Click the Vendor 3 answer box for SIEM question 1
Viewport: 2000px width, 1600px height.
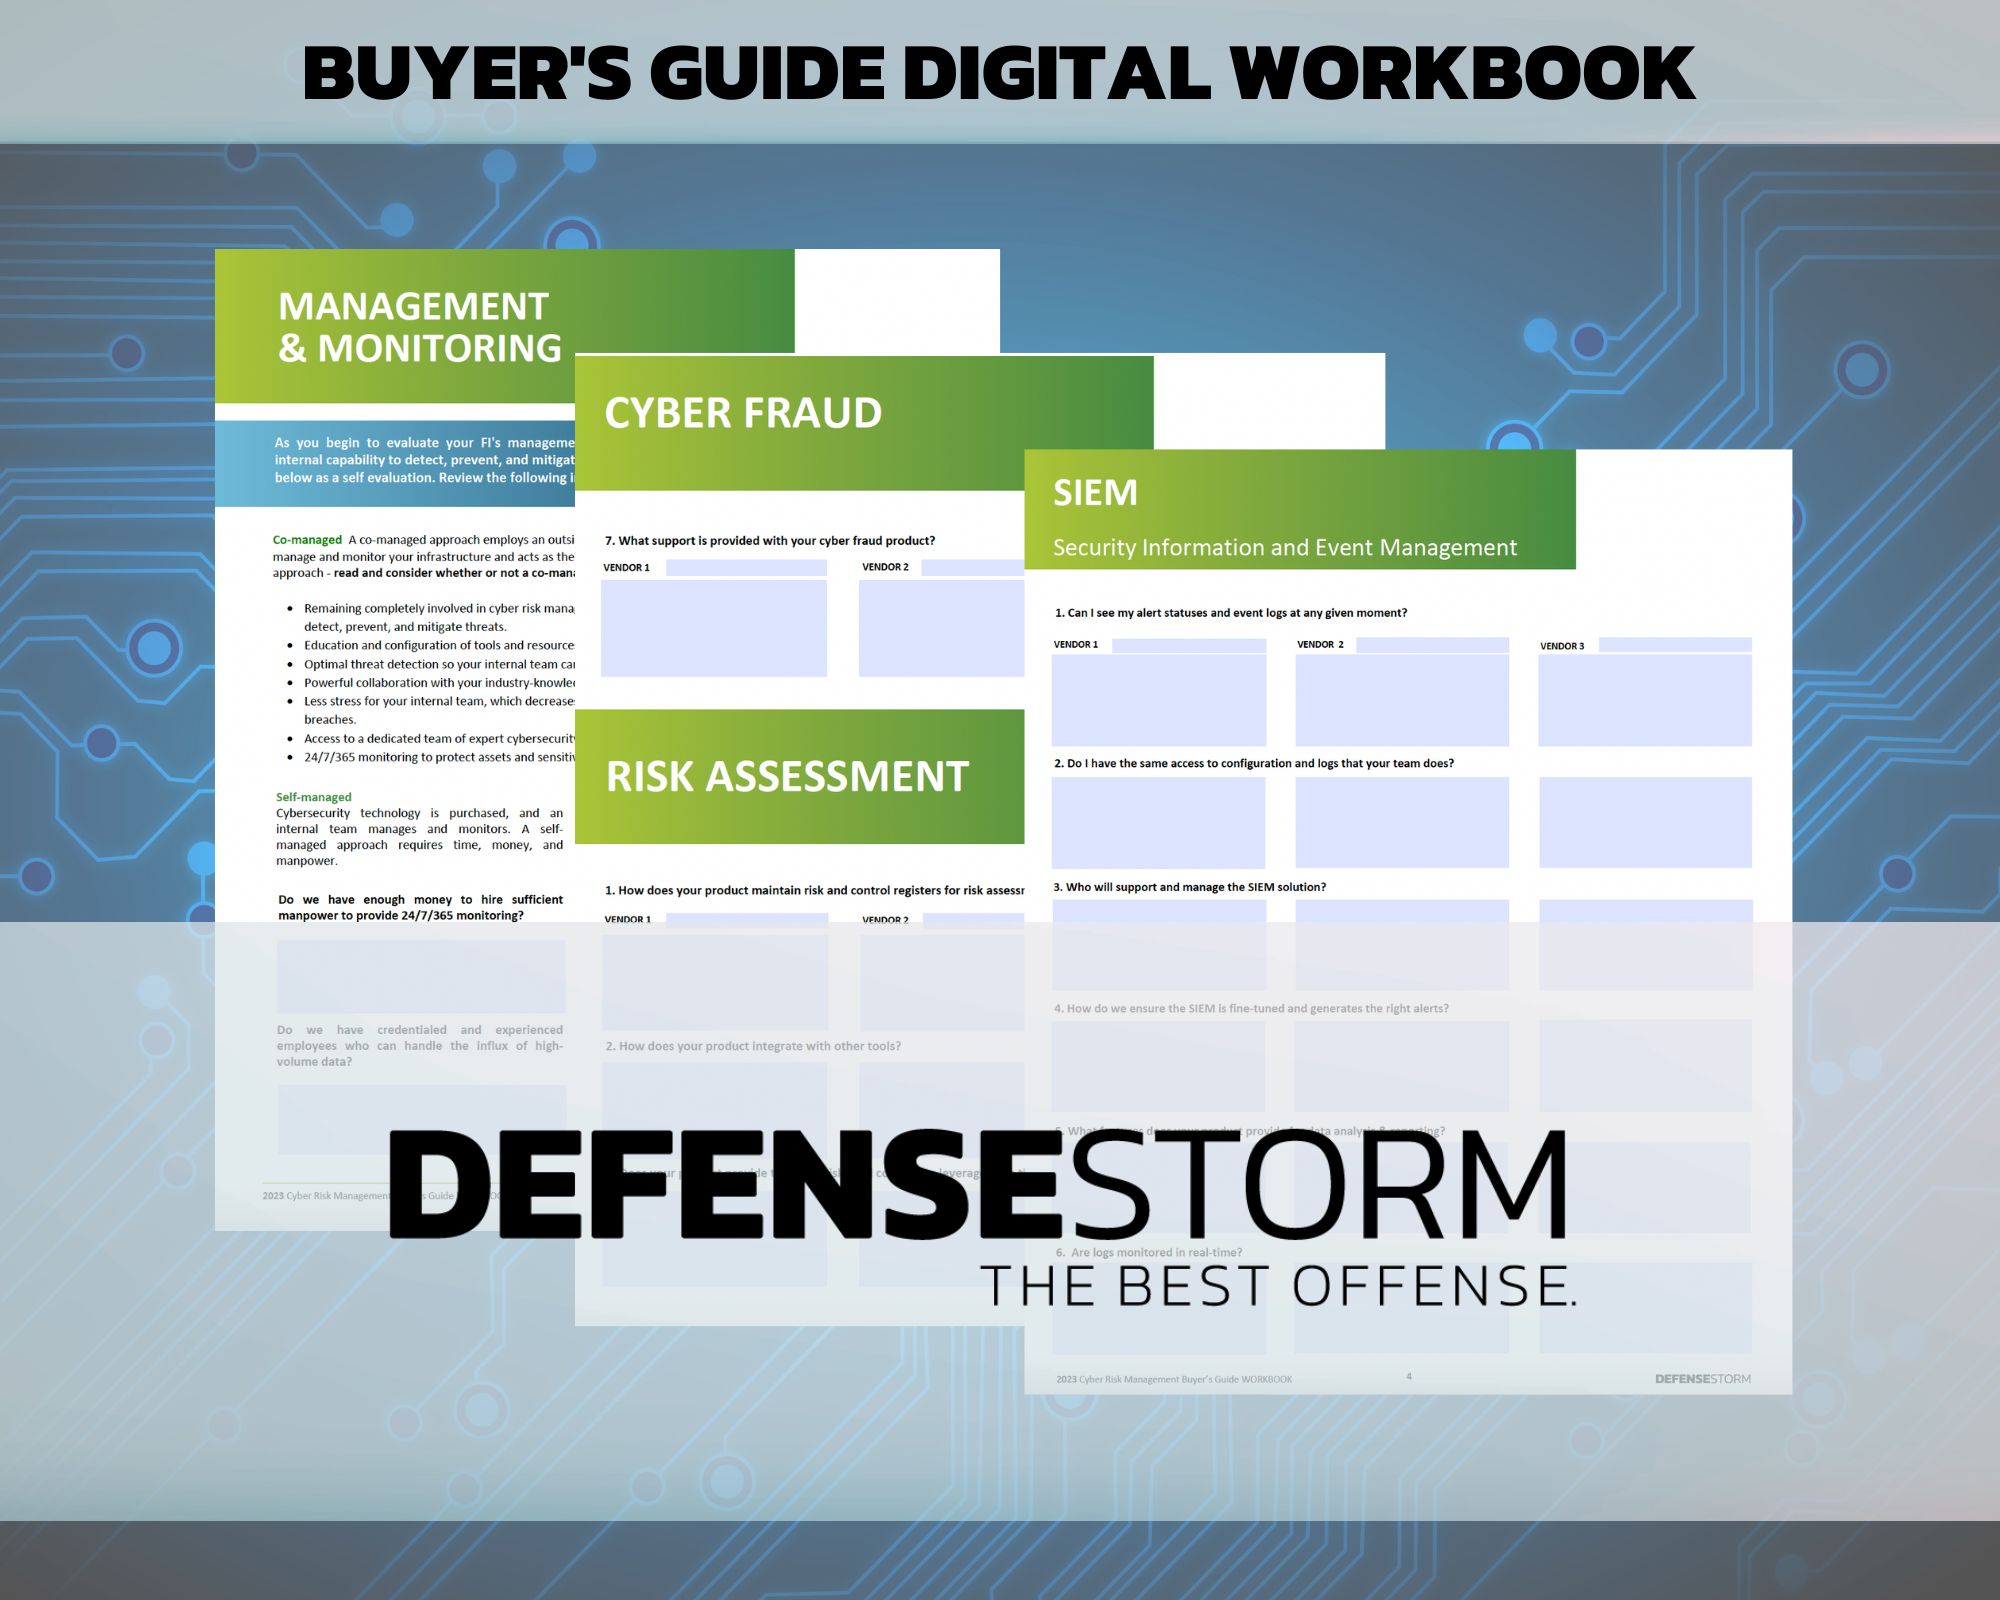click(1645, 700)
